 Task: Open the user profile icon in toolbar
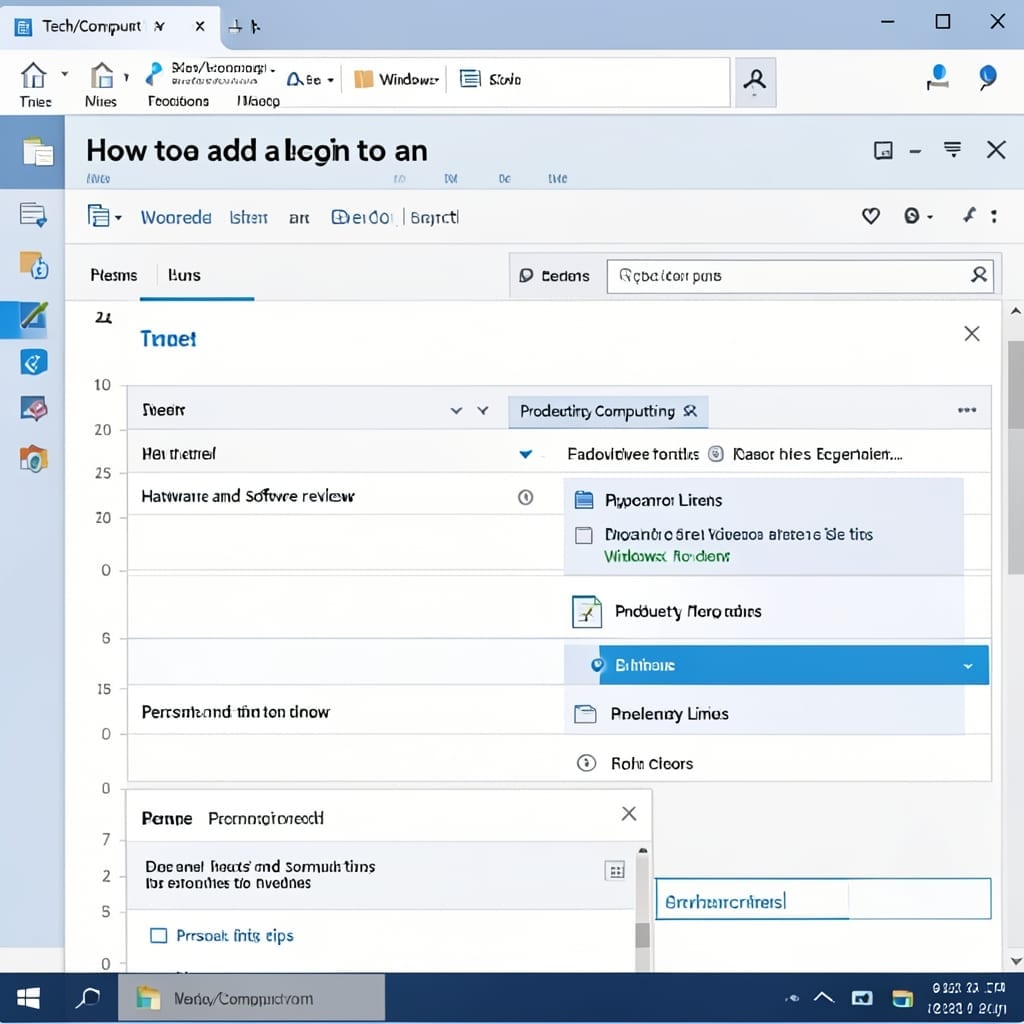[x=756, y=82]
